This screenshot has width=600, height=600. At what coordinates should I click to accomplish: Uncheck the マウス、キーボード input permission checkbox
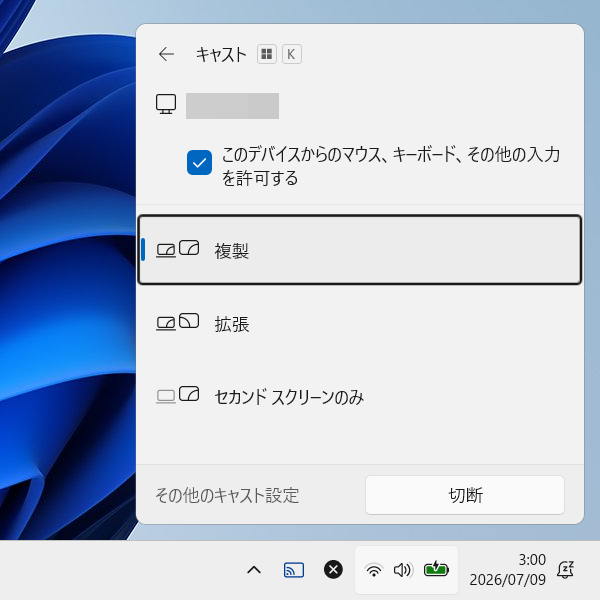point(199,162)
